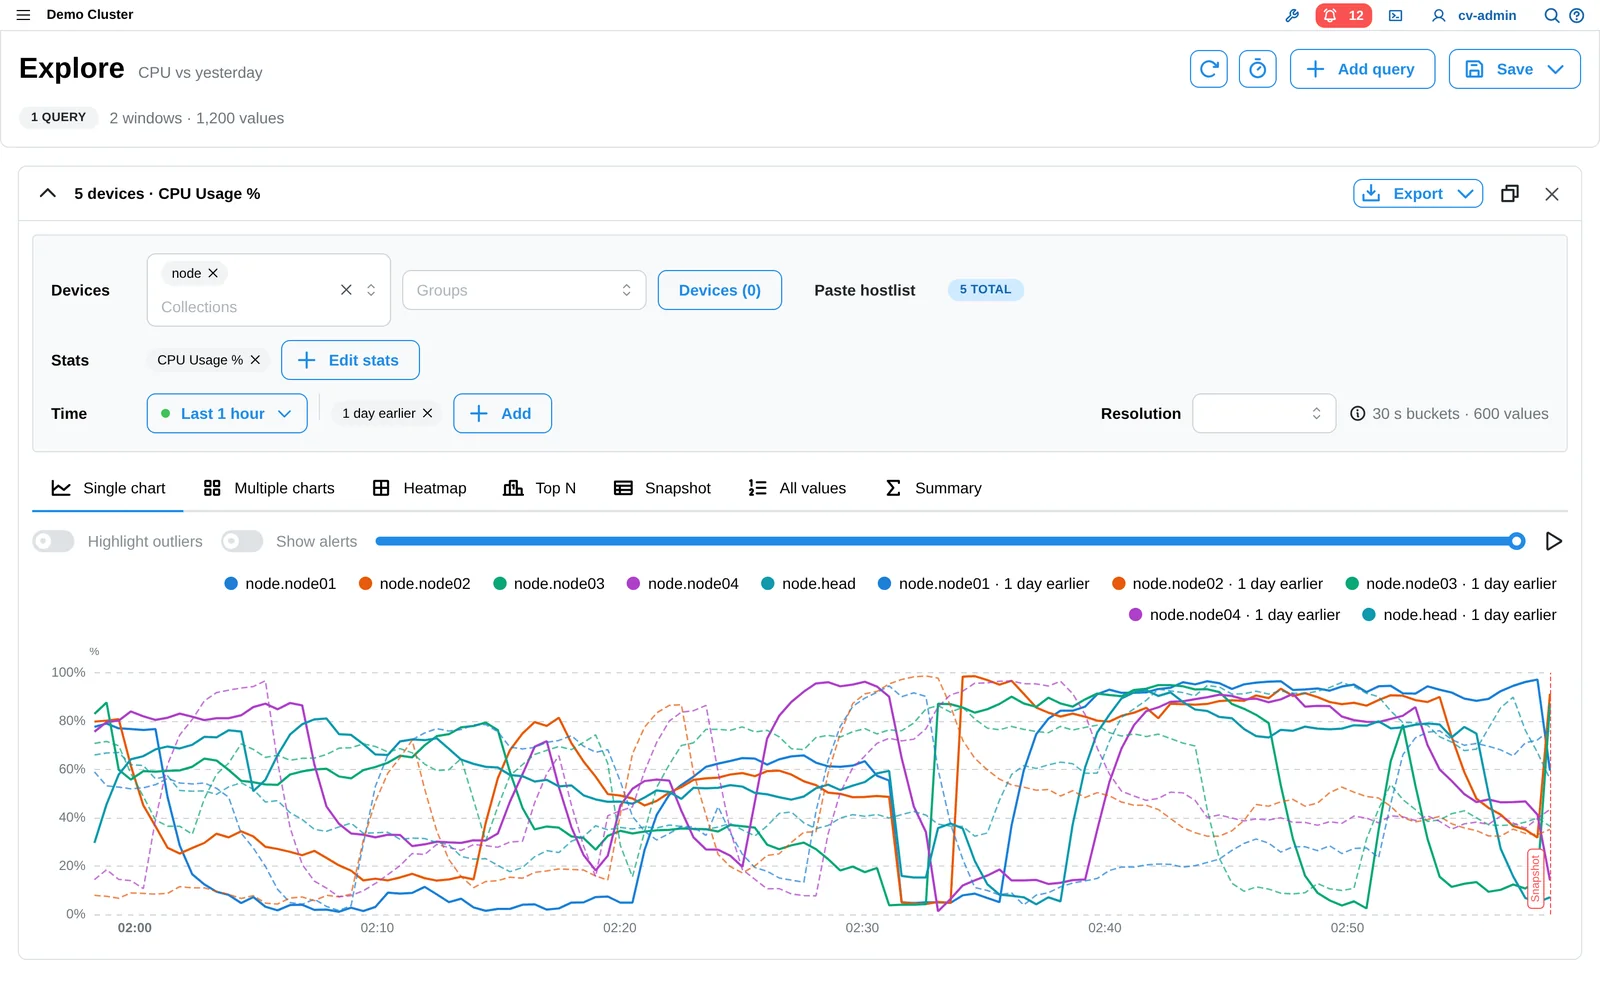
Task: Toggle node.node01 series in legend
Action: [x=280, y=584]
